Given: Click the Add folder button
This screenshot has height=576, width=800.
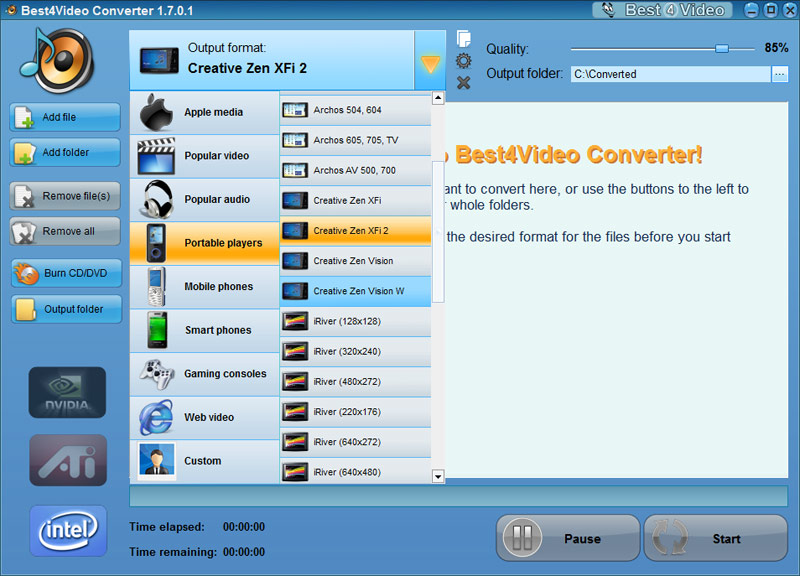Looking at the screenshot, I should 65,152.
